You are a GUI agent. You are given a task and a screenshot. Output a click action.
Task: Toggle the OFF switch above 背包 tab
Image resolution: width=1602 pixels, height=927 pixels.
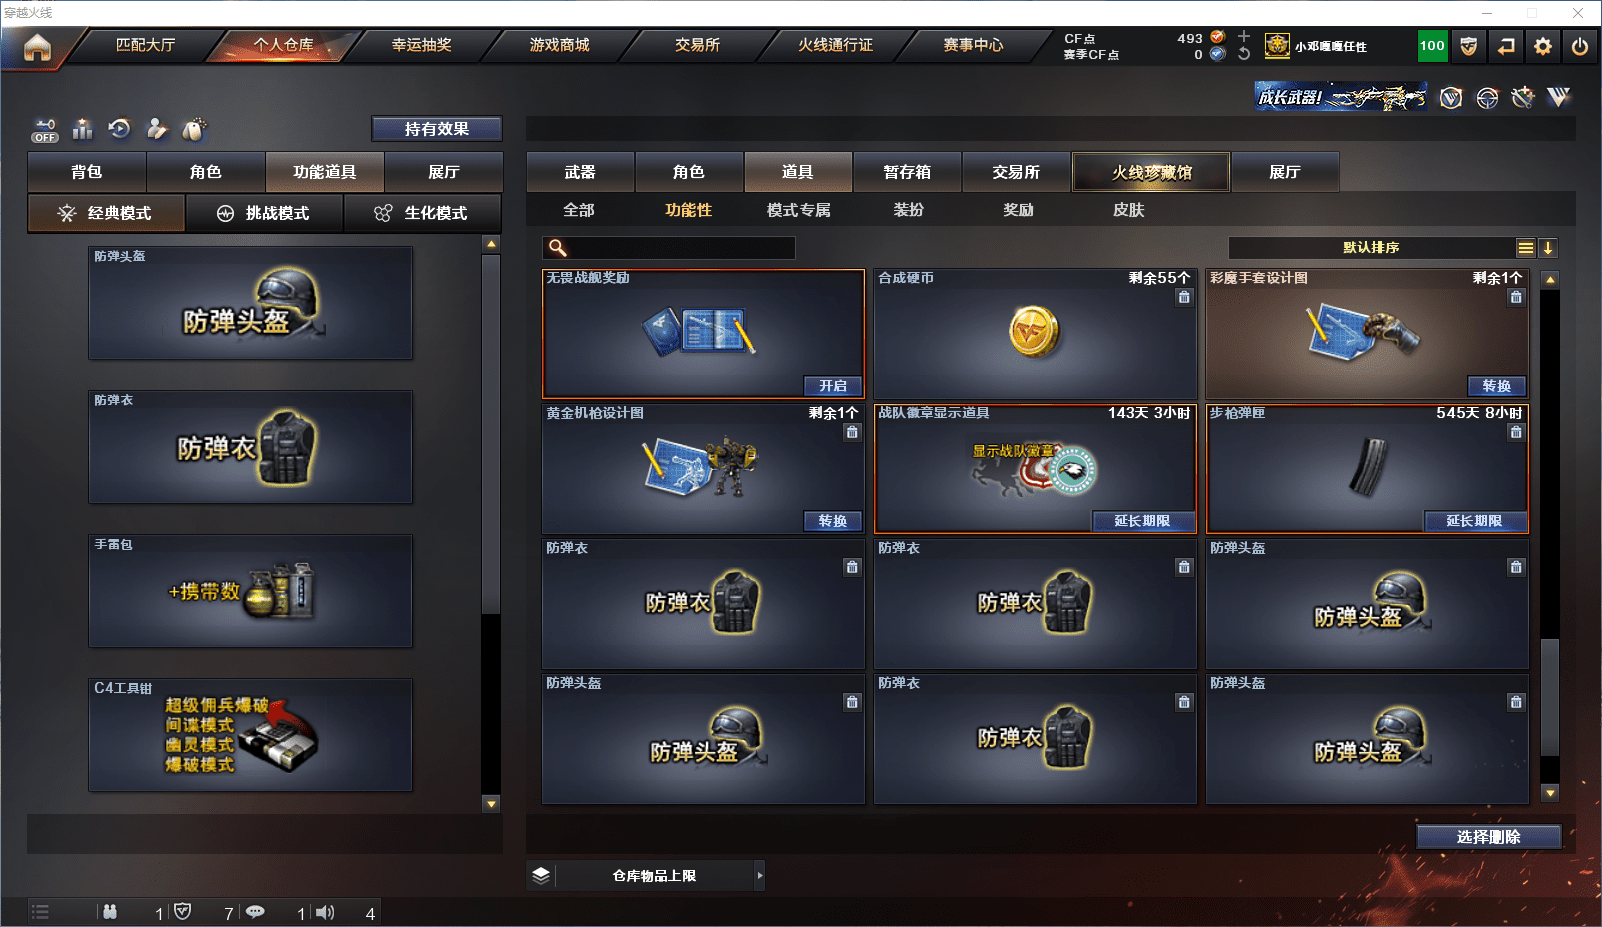point(45,130)
